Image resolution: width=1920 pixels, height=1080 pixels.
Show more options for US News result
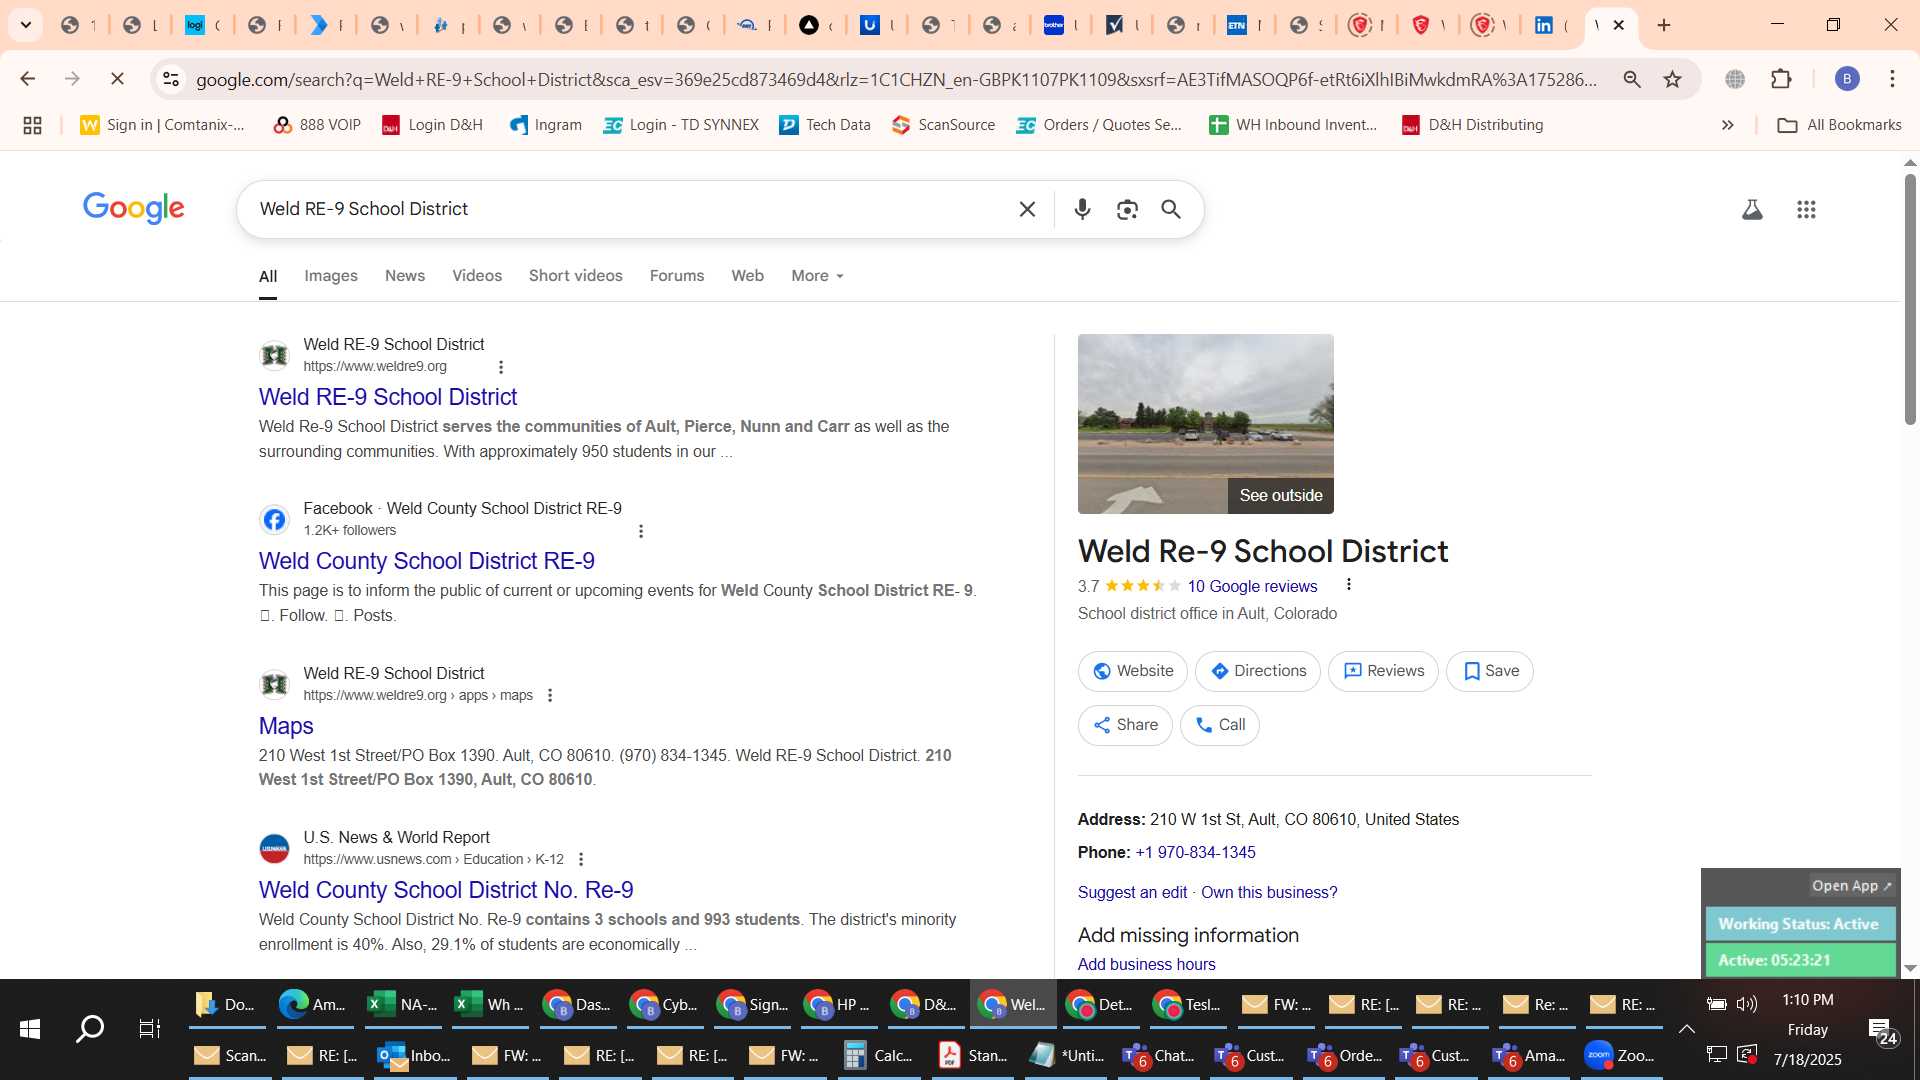581,859
